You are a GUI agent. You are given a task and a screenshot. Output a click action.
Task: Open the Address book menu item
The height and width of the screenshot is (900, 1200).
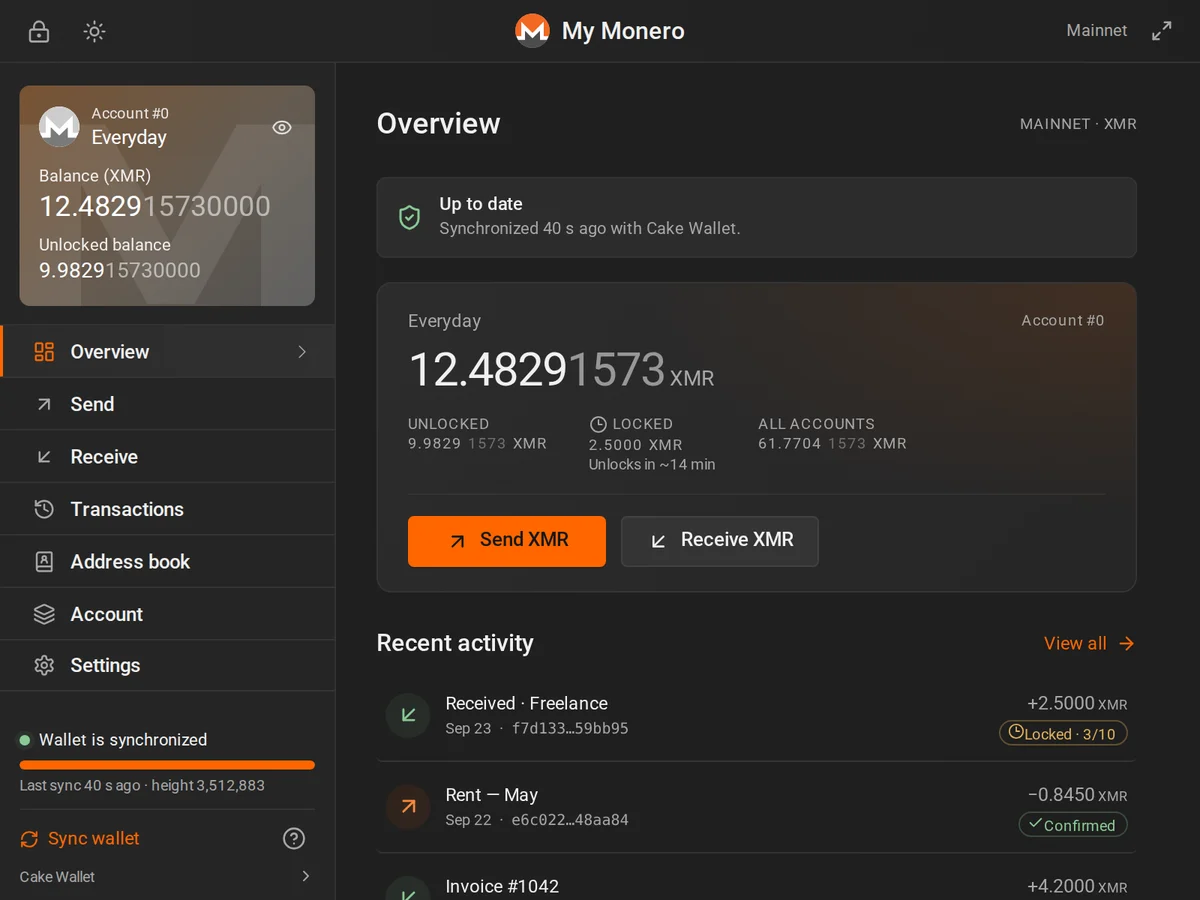coord(168,562)
